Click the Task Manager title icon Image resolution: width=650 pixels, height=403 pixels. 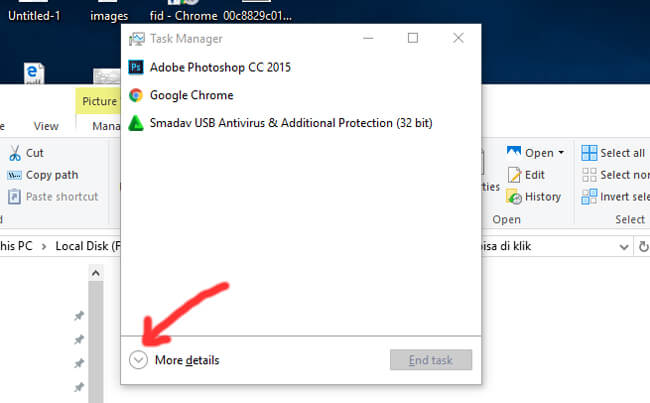[136, 39]
